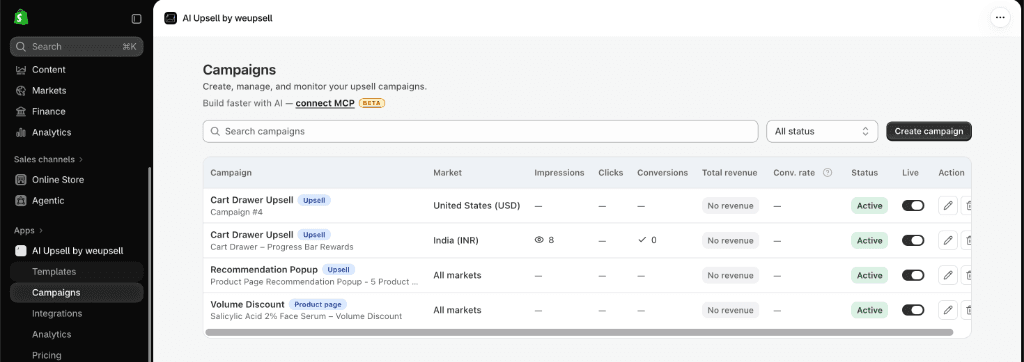Toggle Live switch for Recommendation Popup

tap(913, 275)
